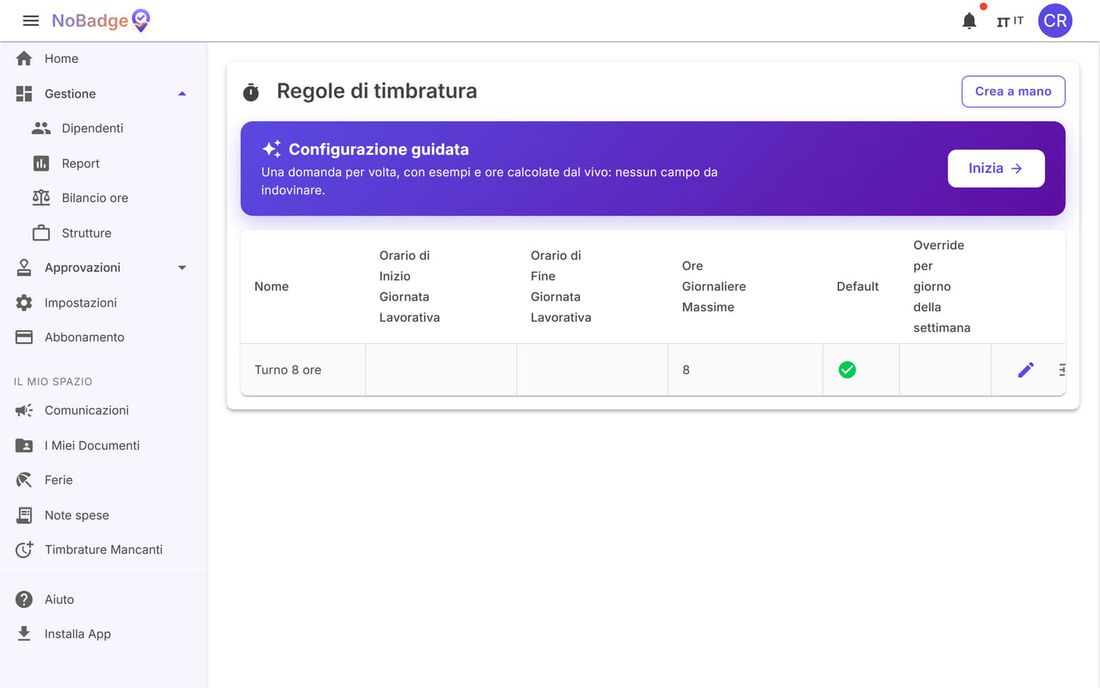The width and height of the screenshot is (1100, 688).
Task: Click the I Miei Documenti folder icon
Action: (24, 445)
